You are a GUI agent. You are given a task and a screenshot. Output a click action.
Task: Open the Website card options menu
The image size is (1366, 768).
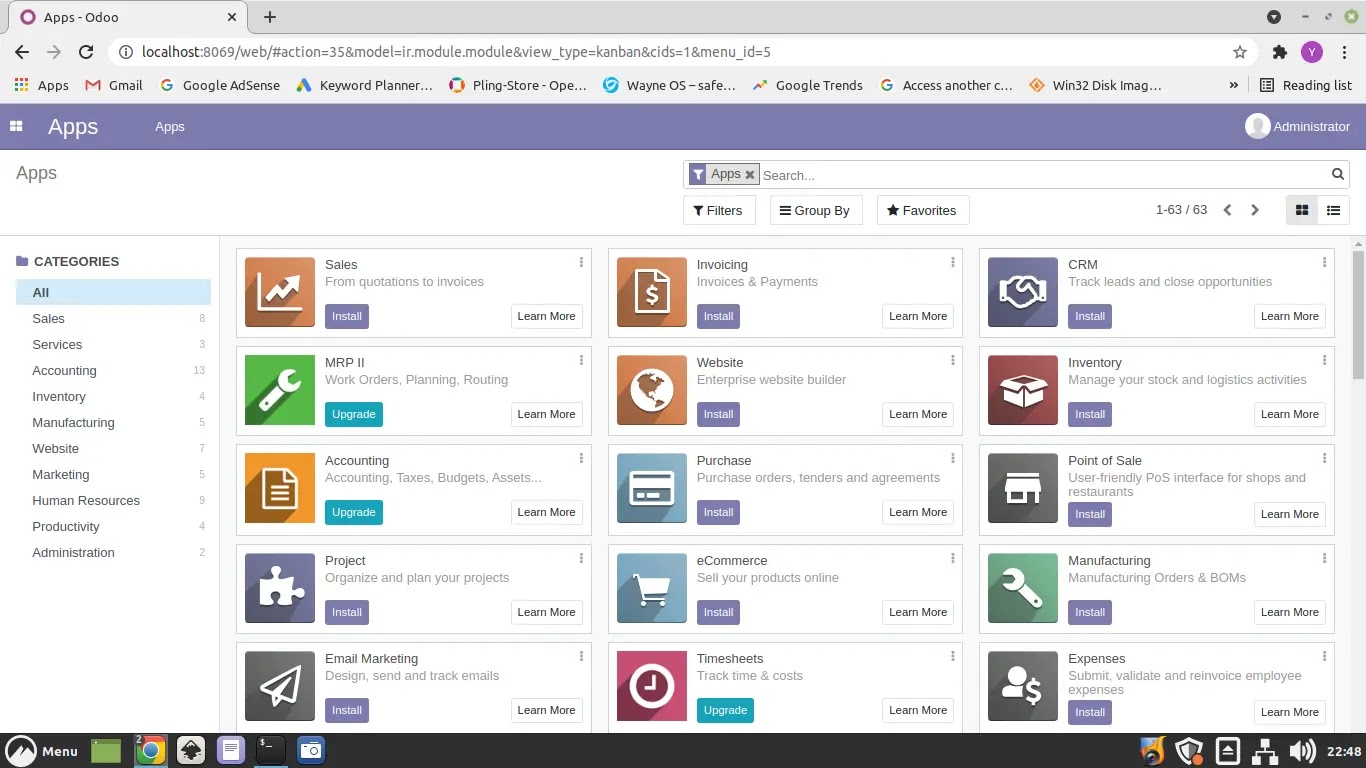pyautogui.click(x=953, y=361)
